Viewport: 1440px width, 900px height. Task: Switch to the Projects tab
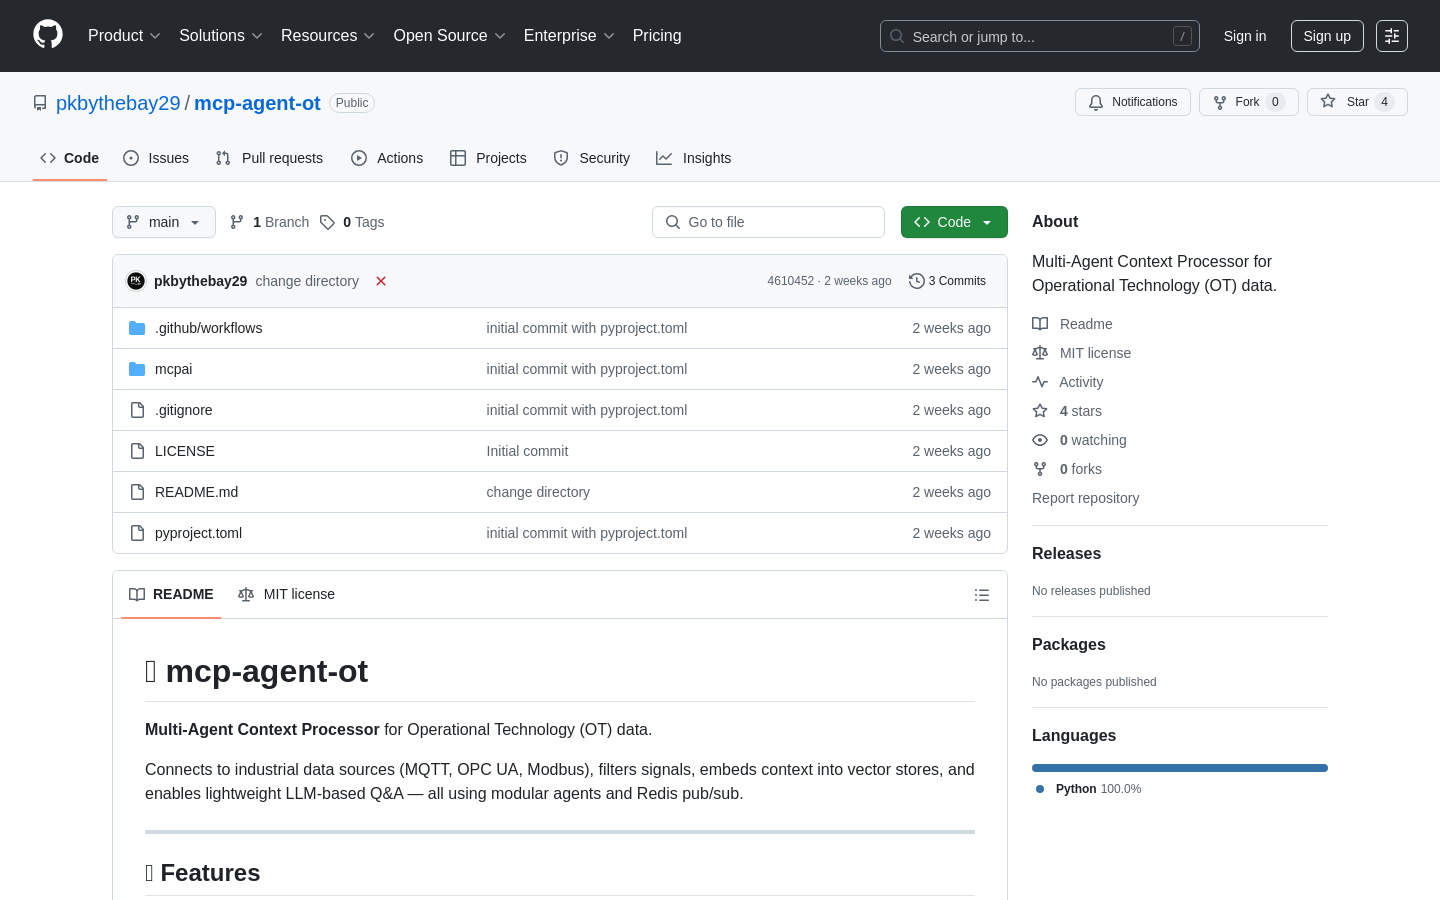(488, 158)
